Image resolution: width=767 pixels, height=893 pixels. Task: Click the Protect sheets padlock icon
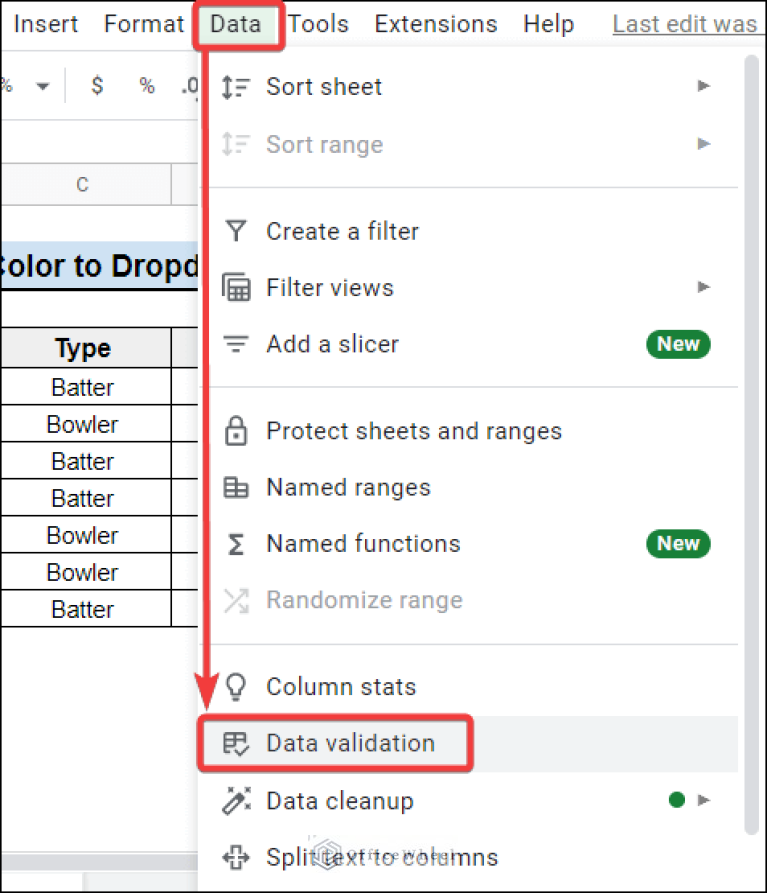click(x=236, y=431)
